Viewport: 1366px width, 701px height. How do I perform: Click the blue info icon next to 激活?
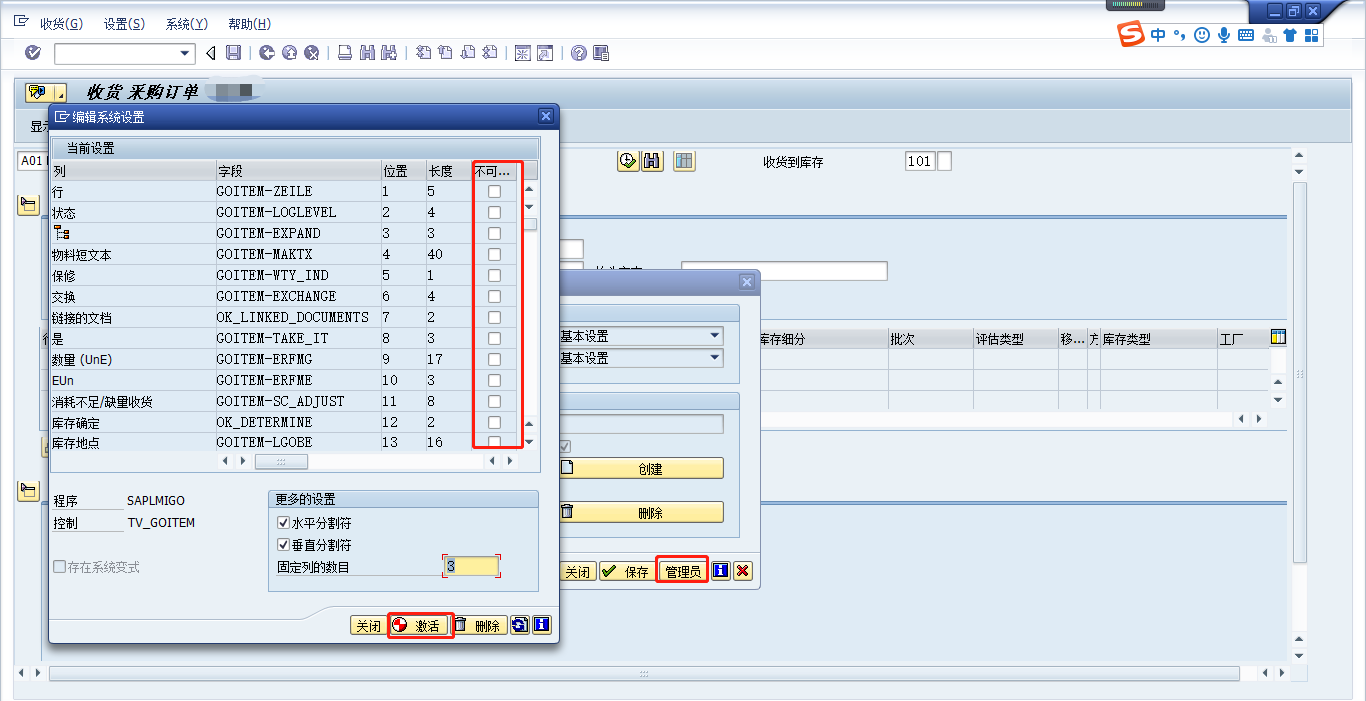point(540,625)
